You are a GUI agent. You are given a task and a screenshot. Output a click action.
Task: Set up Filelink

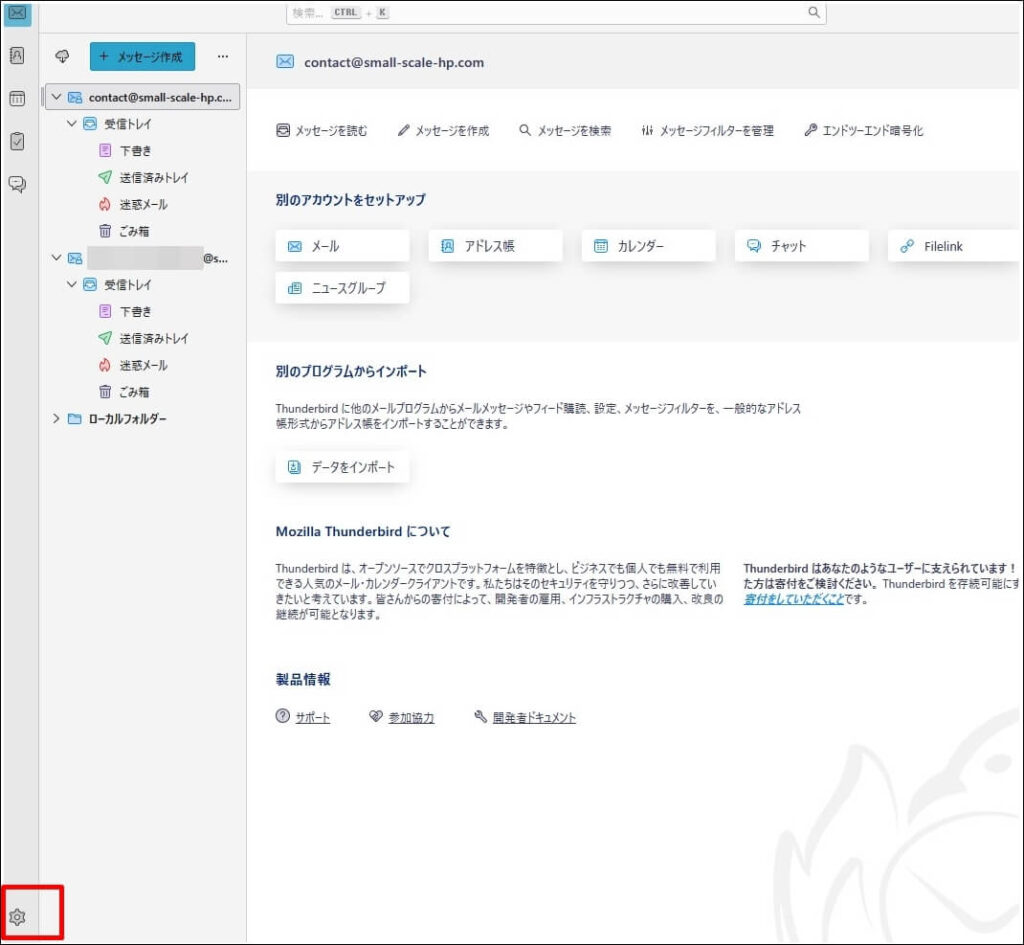click(955, 246)
